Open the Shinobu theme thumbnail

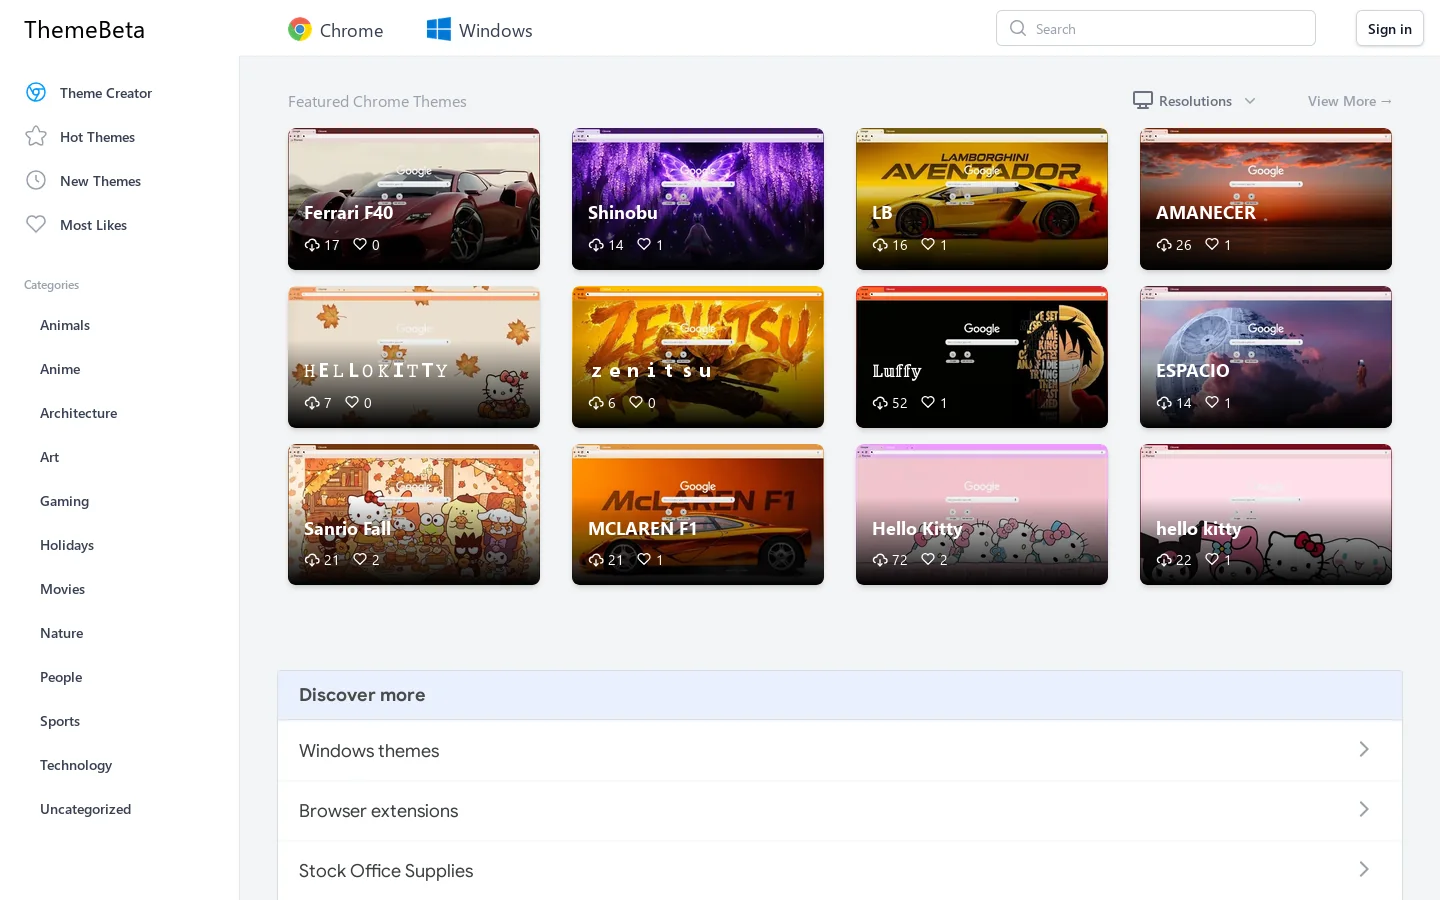[698, 199]
